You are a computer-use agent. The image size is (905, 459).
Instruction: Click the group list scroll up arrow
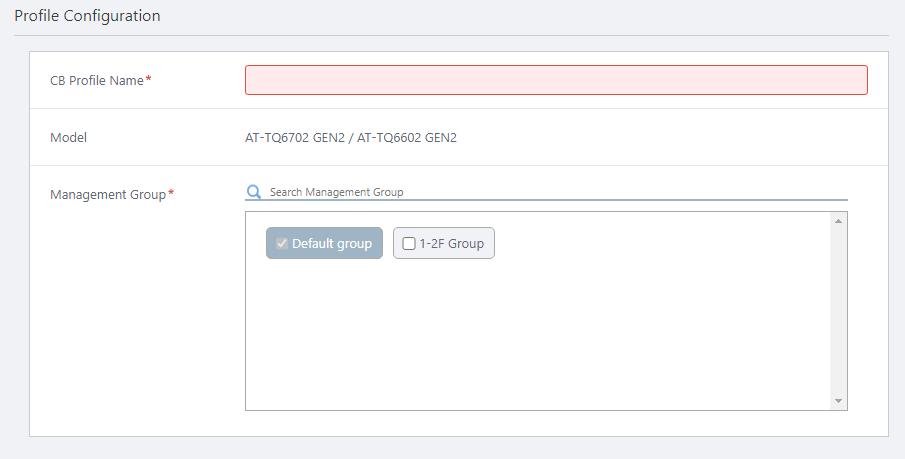(x=838, y=221)
